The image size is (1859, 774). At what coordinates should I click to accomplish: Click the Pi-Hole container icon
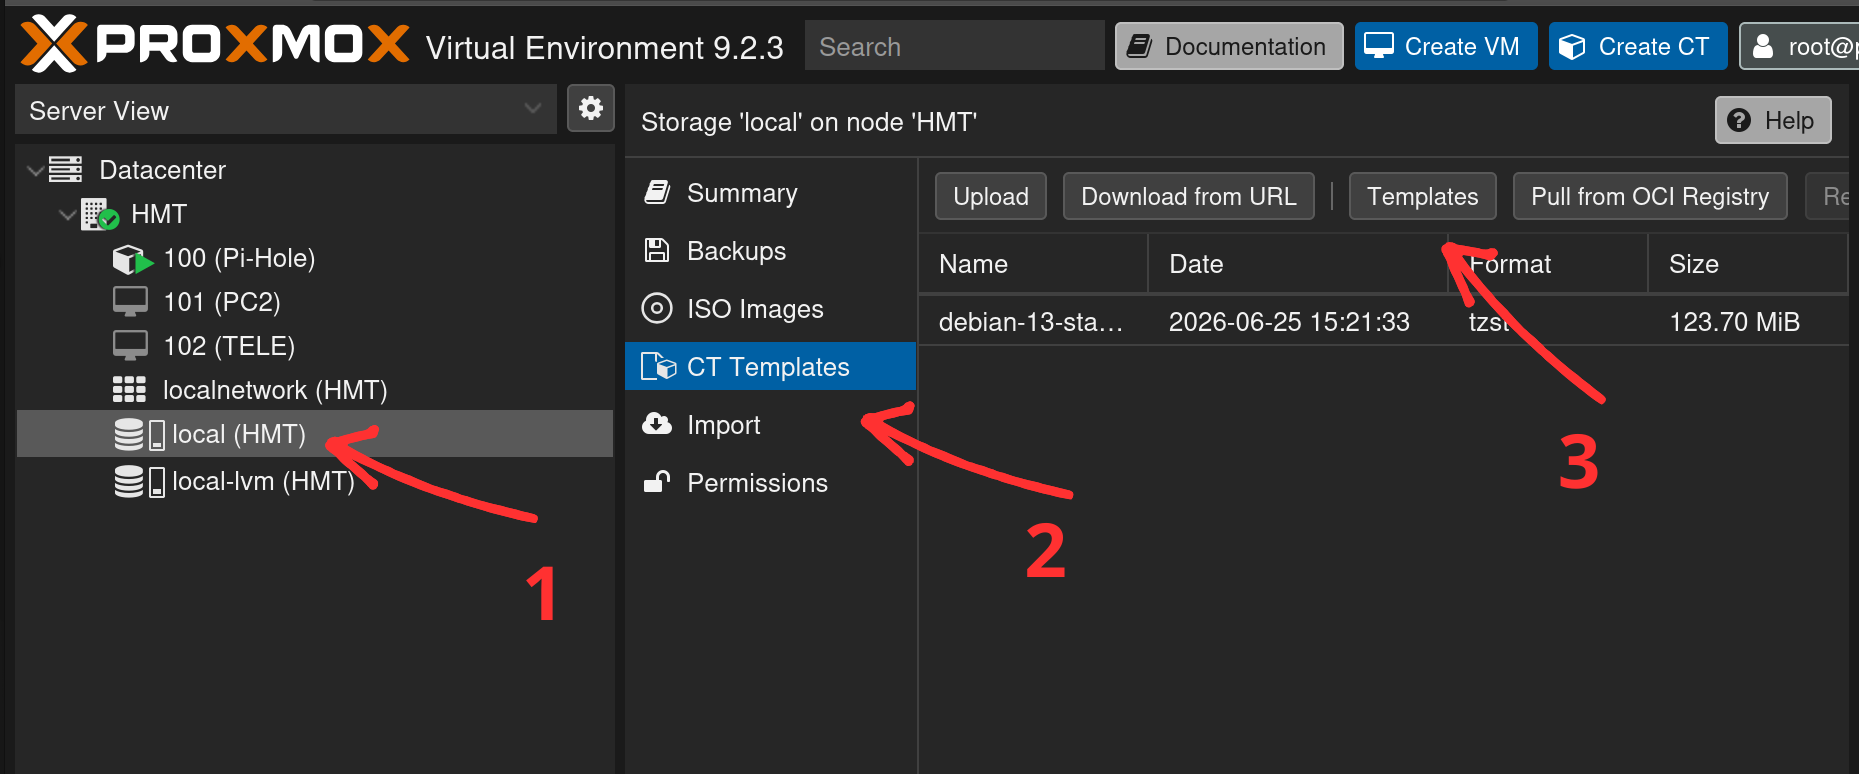click(132, 259)
